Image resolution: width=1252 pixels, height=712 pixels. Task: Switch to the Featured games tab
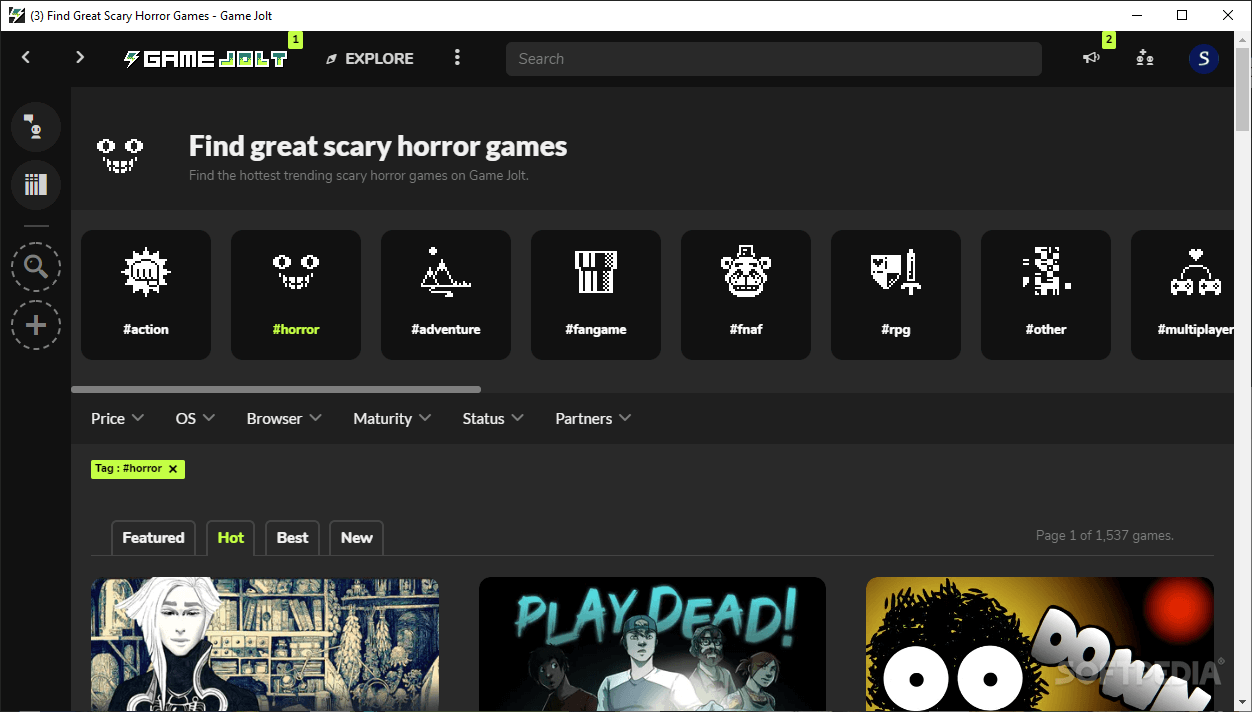click(x=153, y=537)
